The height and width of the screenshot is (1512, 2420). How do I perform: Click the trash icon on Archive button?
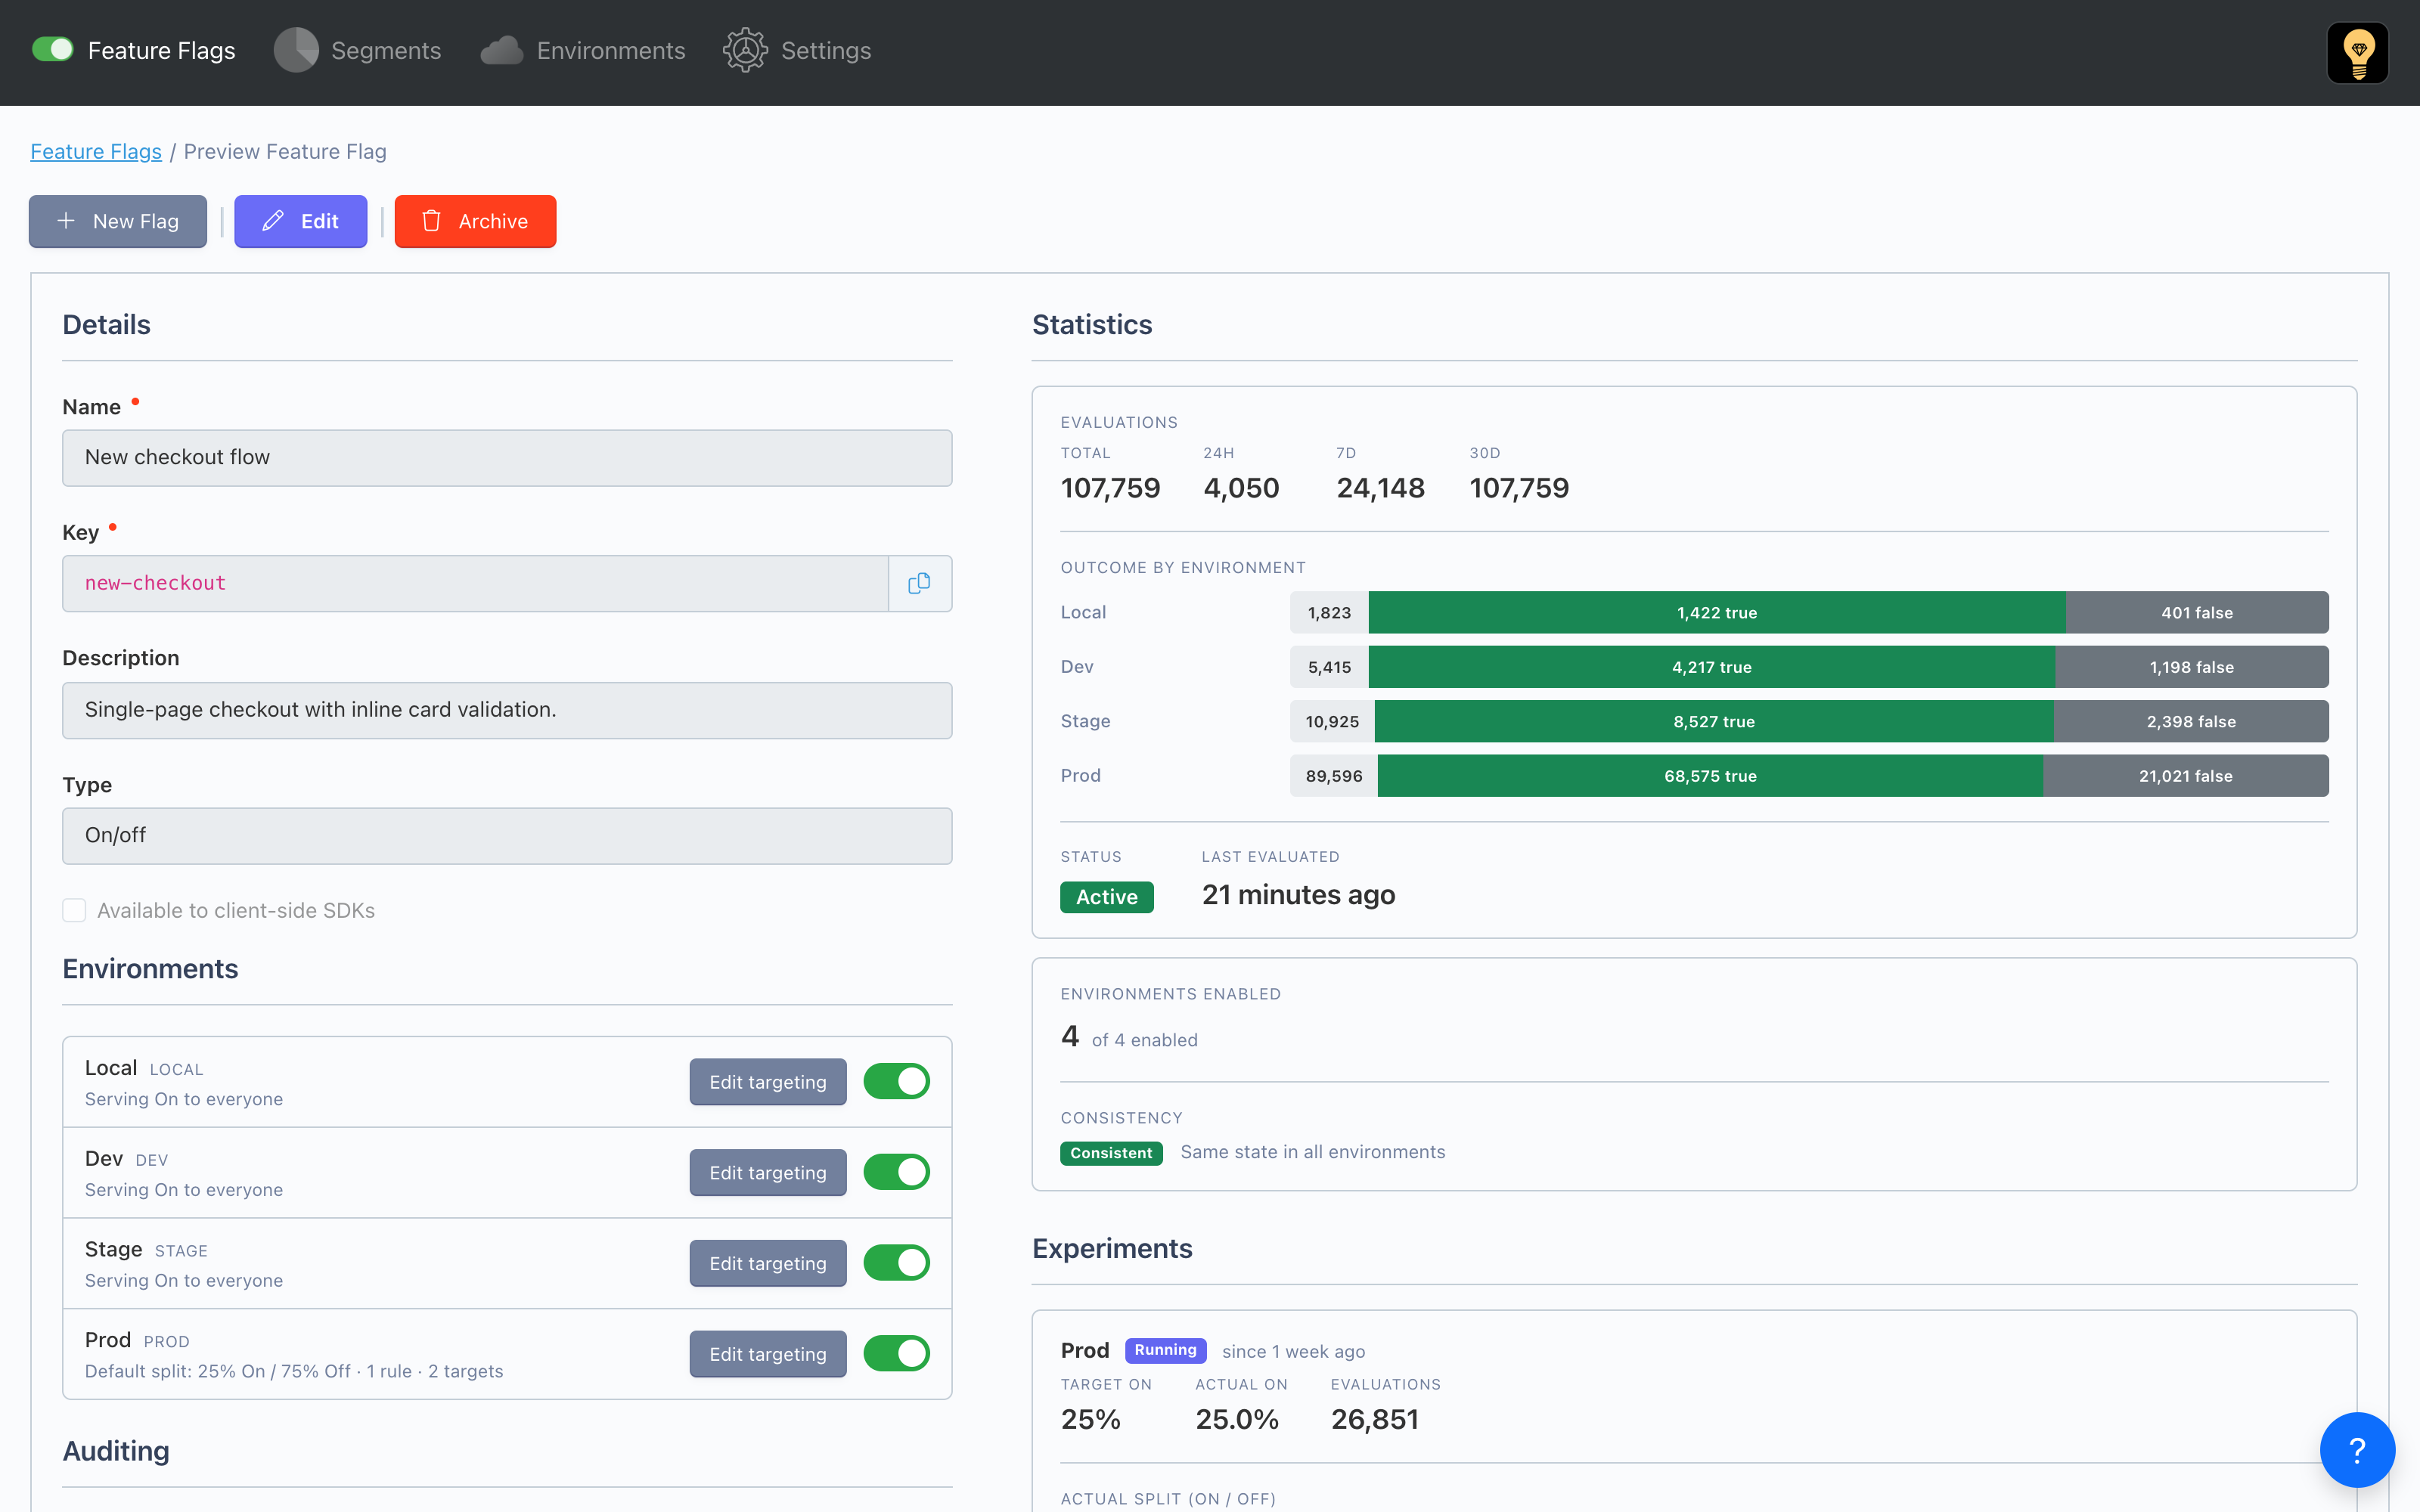pos(431,221)
